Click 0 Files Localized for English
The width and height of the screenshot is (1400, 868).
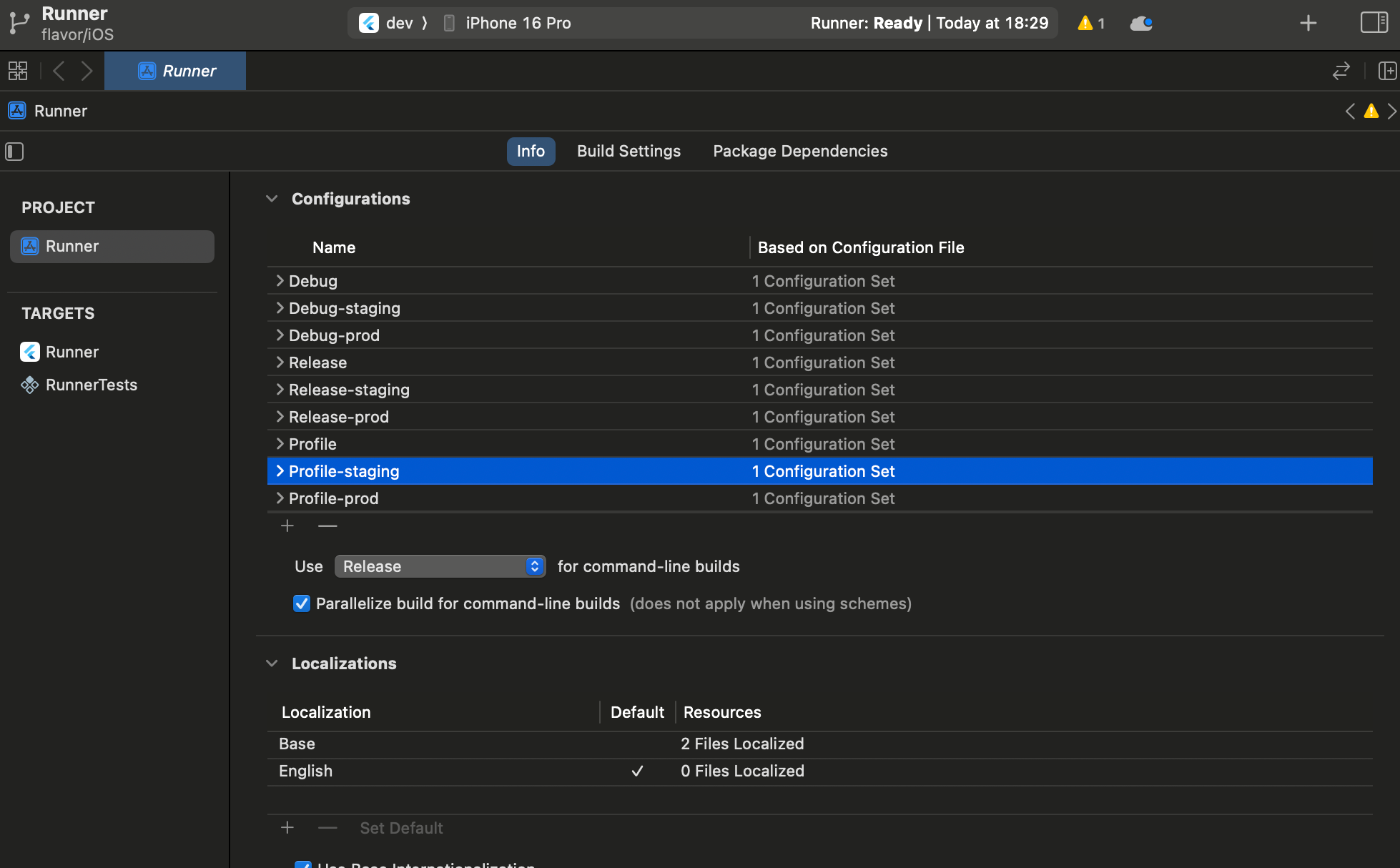[742, 771]
